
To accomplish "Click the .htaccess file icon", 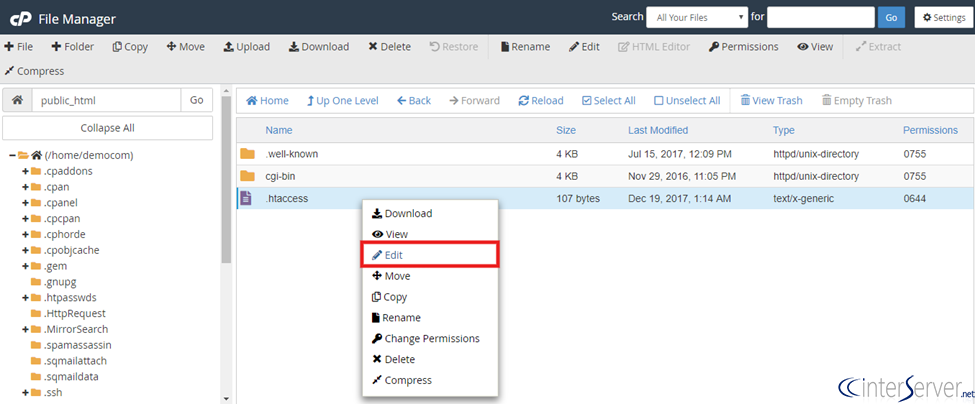I will tap(246, 198).
